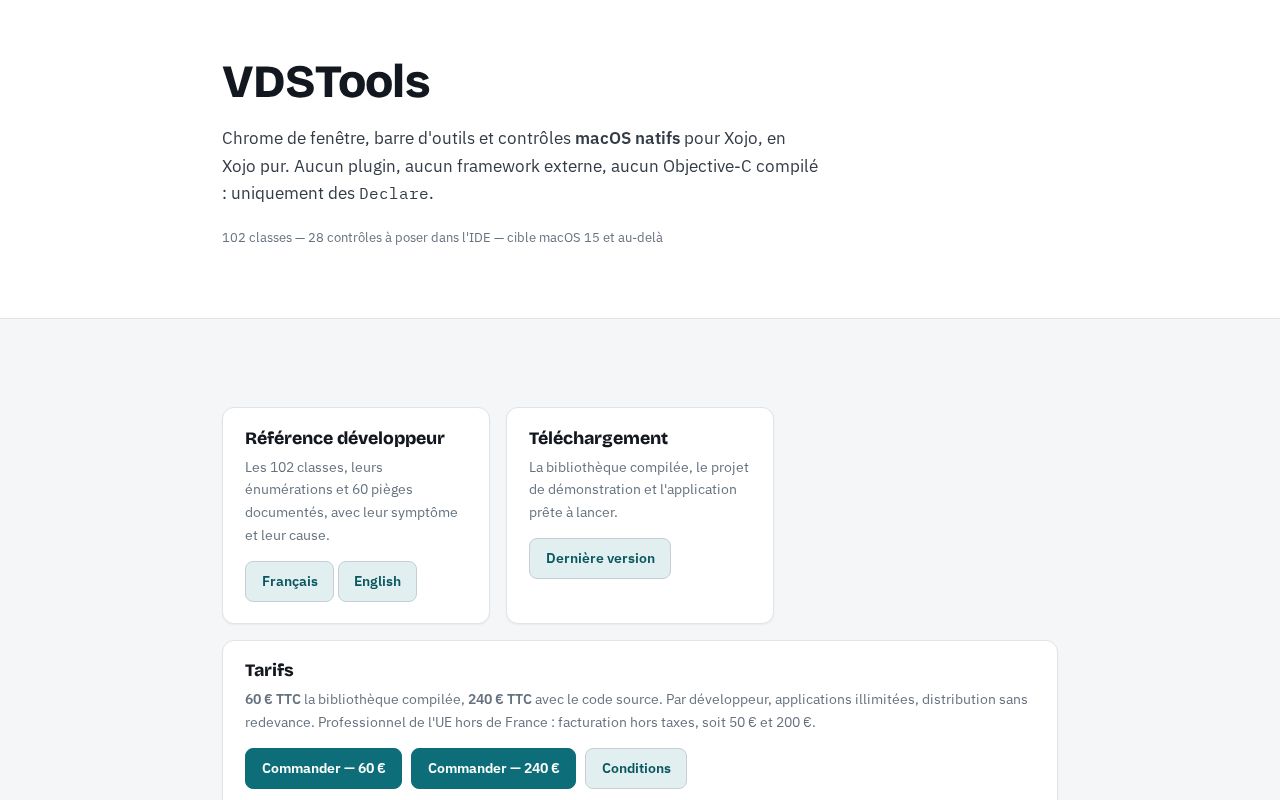Click the 'Declare' code word

click(394, 194)
